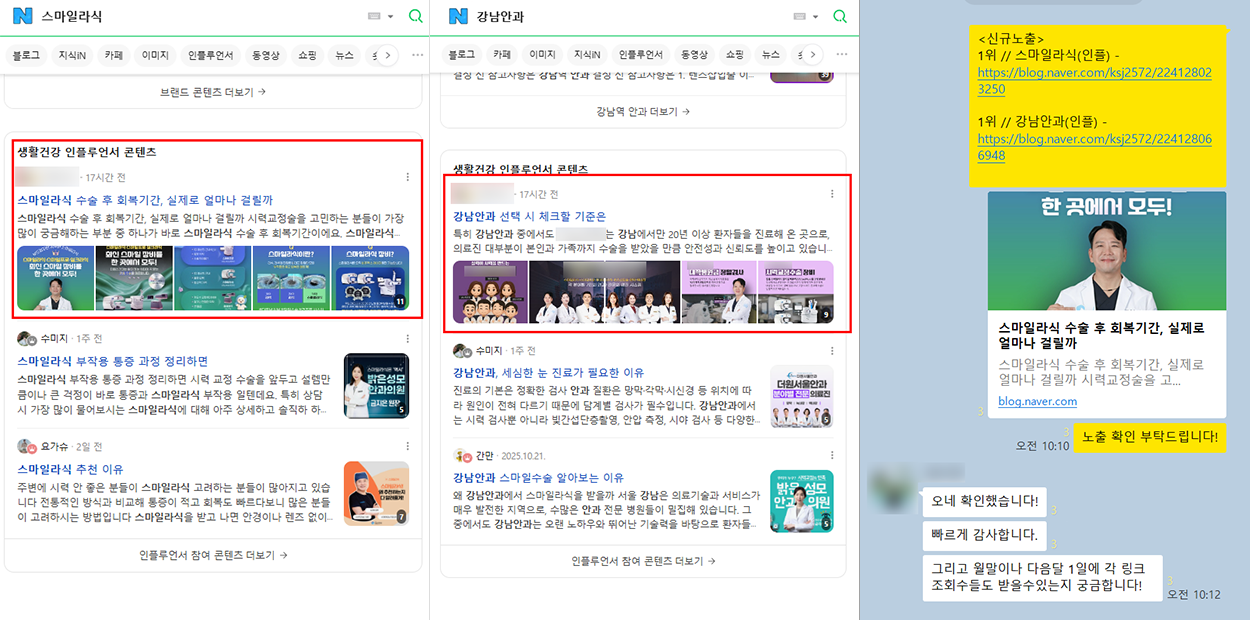Open 인플루언서 참여 콘텐츠 더보기 under 스마일라식
The height and width of the screenshot is (620, 1250).
[x=213, y=554]
